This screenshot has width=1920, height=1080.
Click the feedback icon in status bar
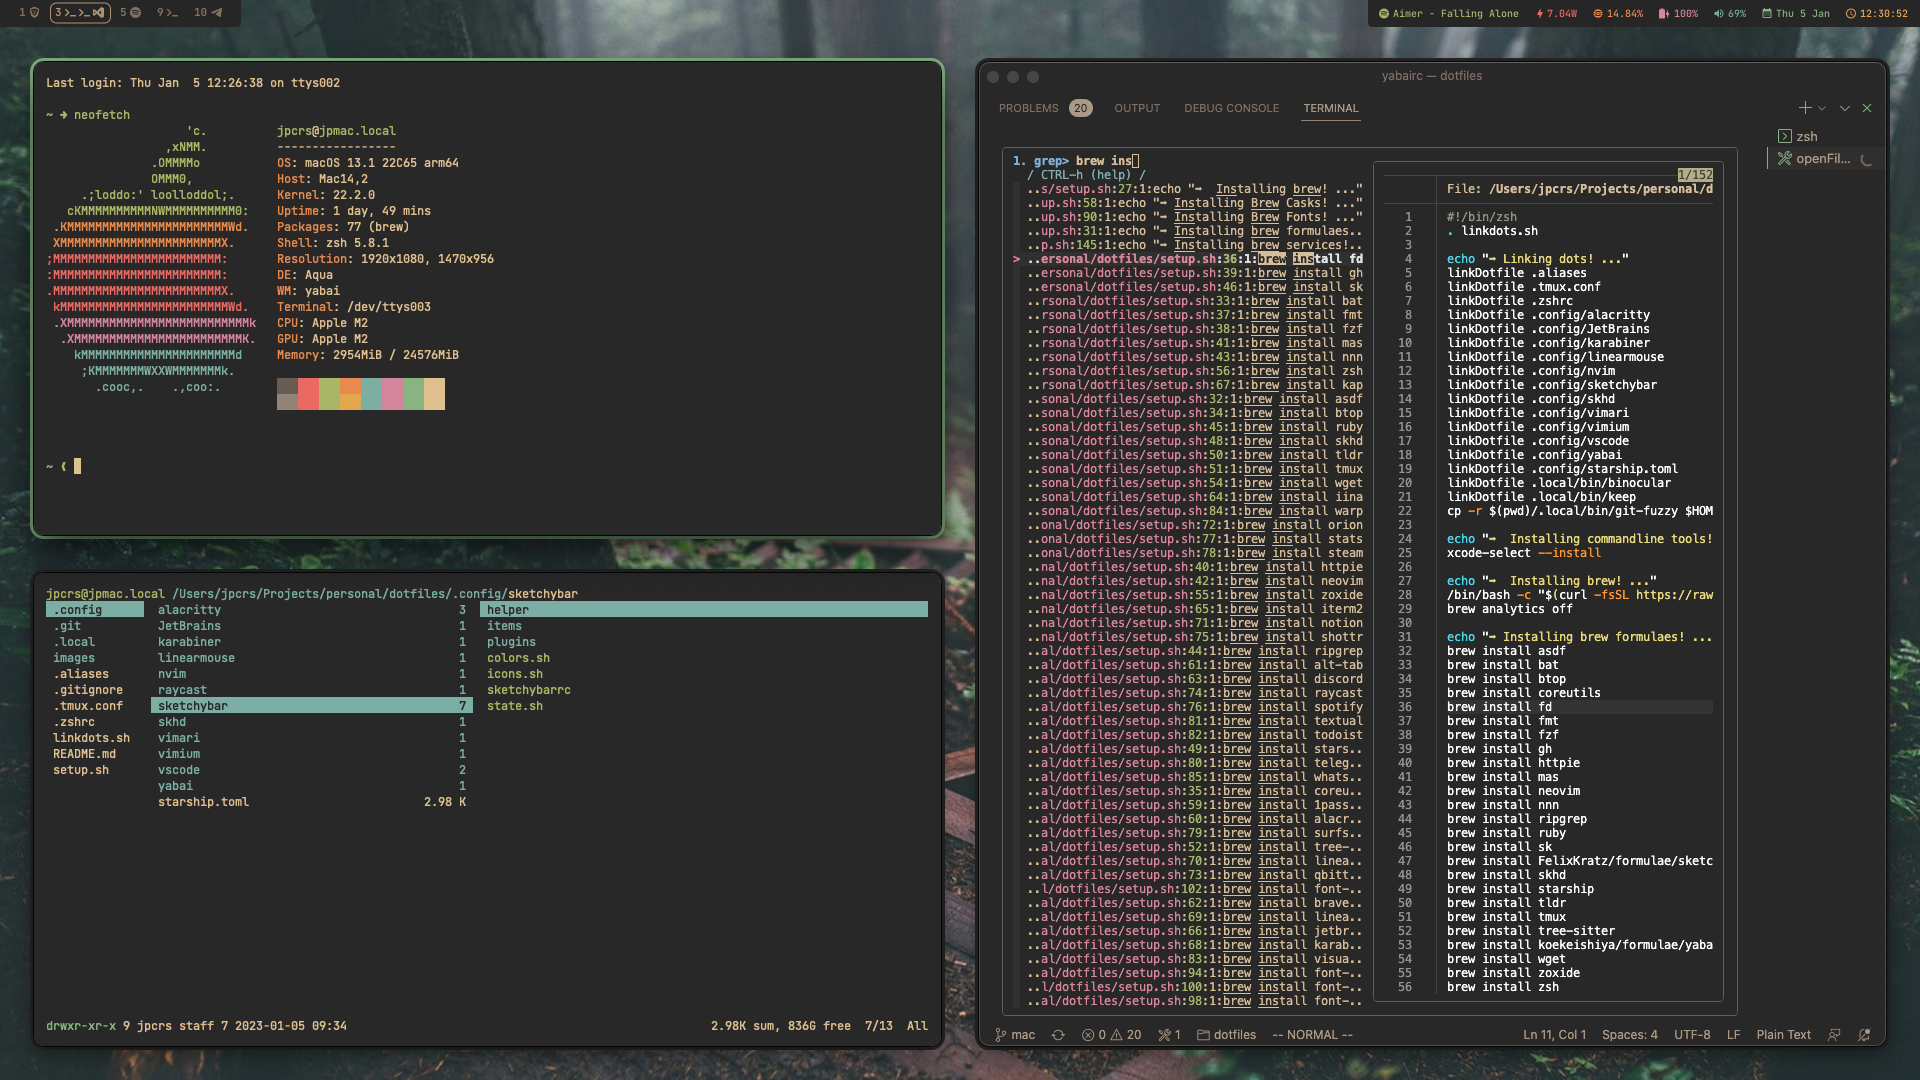[x=1834, y=1035]
